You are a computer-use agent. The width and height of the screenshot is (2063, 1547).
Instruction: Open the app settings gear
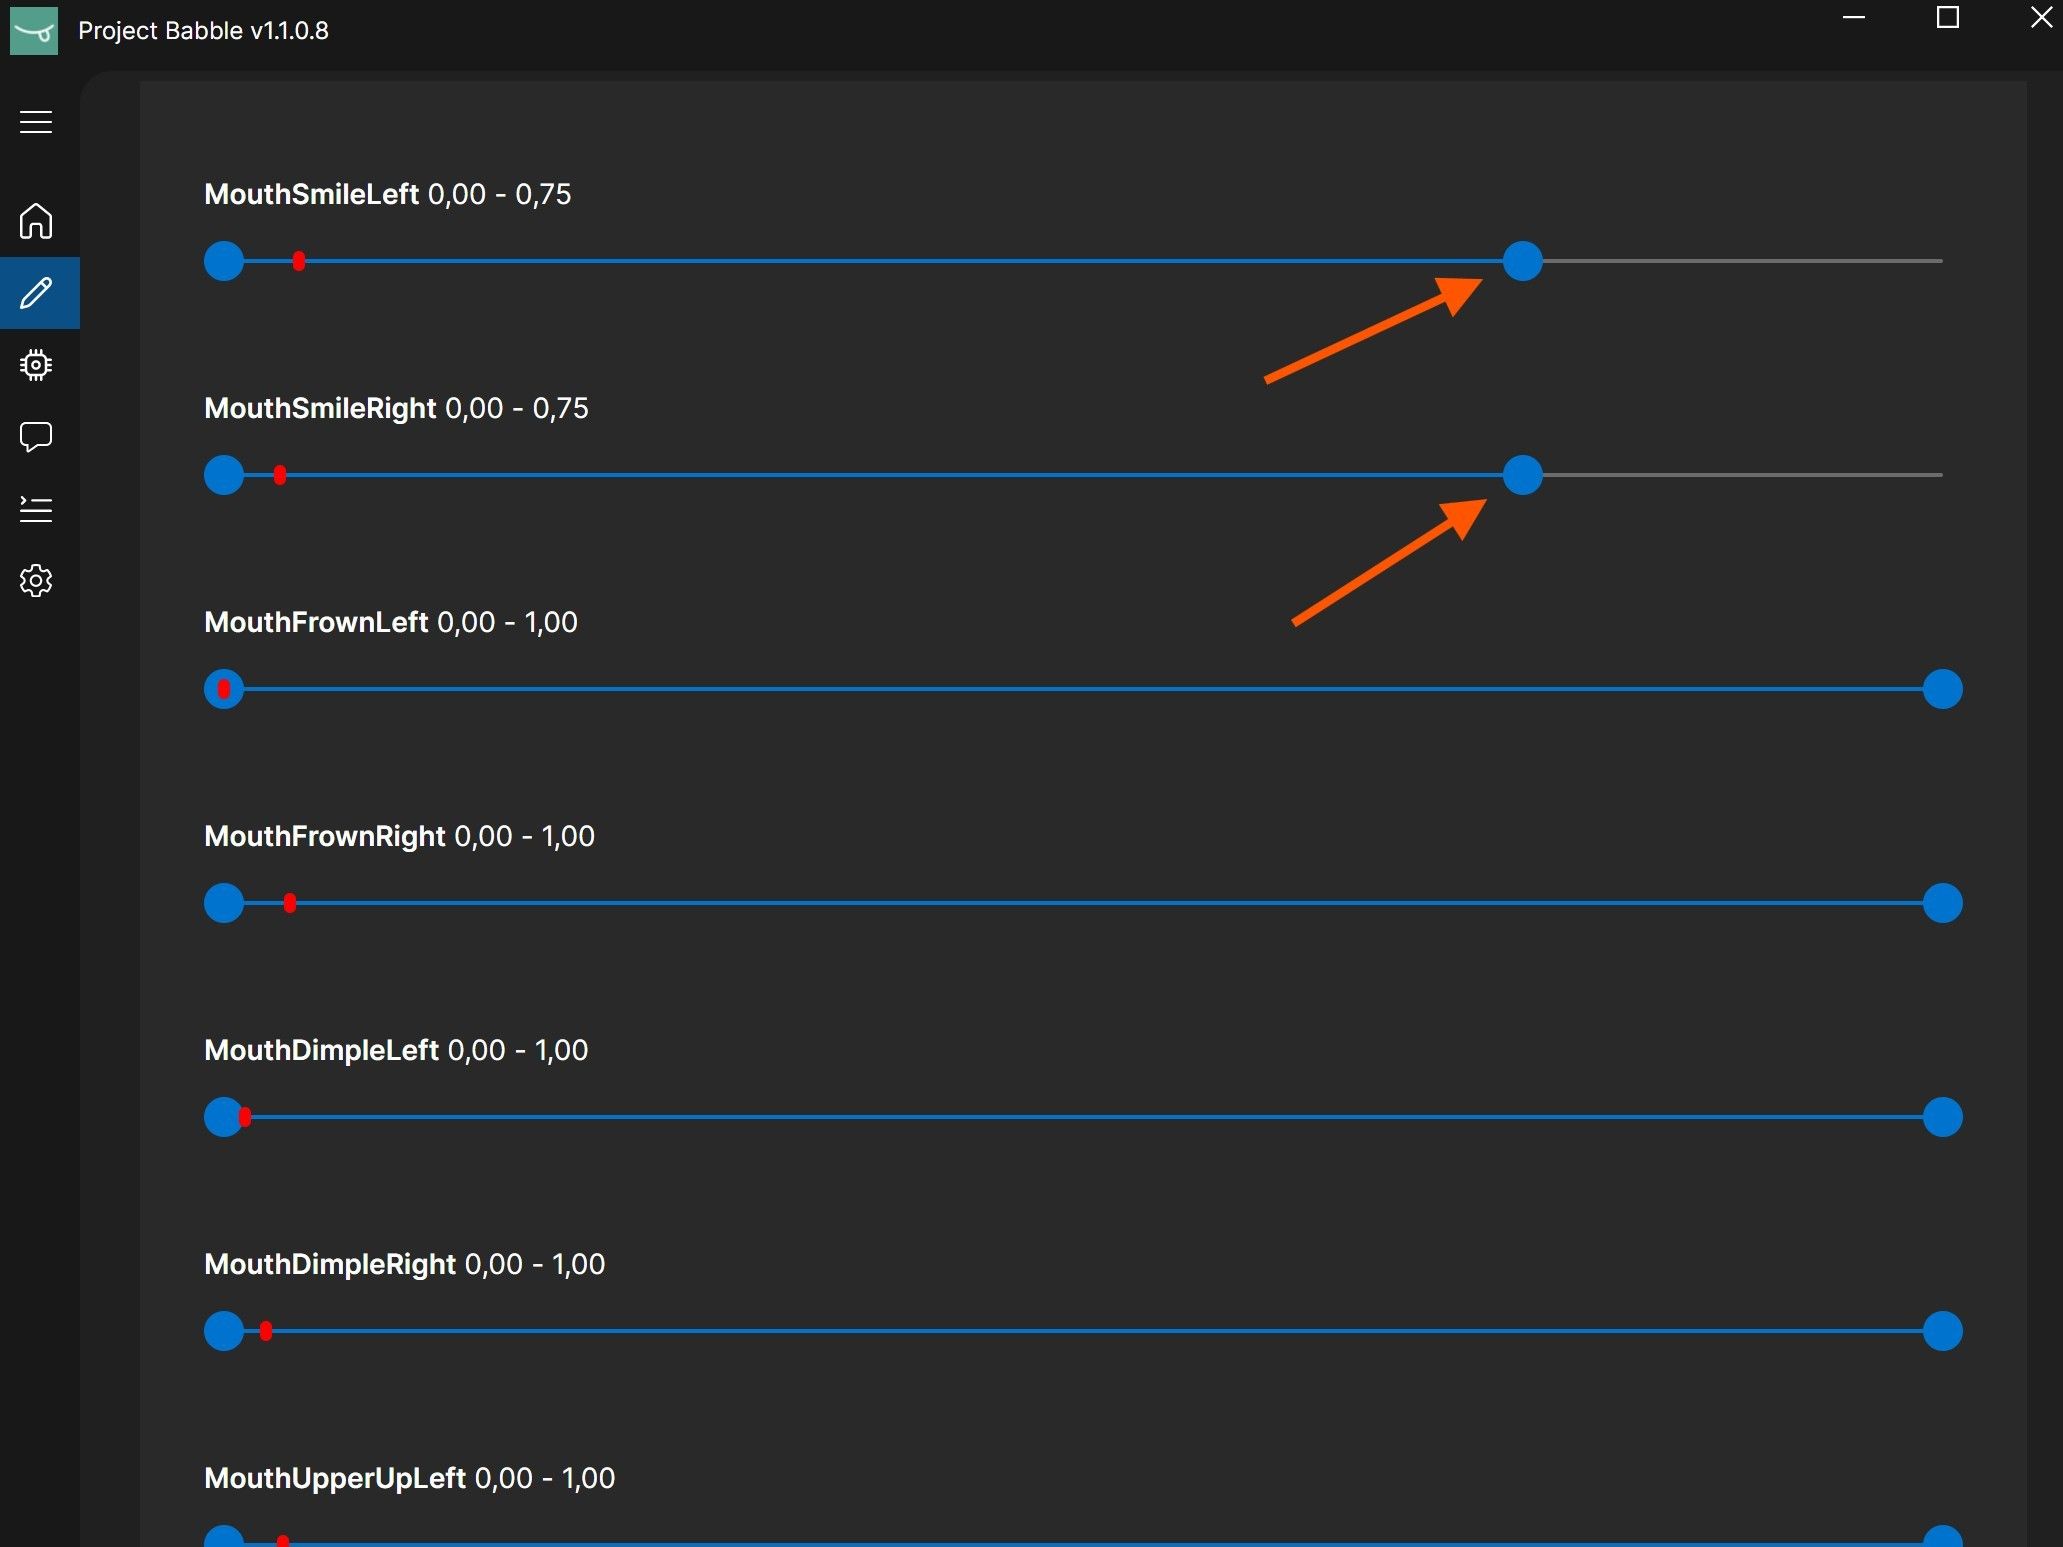[x=36, y=581]
